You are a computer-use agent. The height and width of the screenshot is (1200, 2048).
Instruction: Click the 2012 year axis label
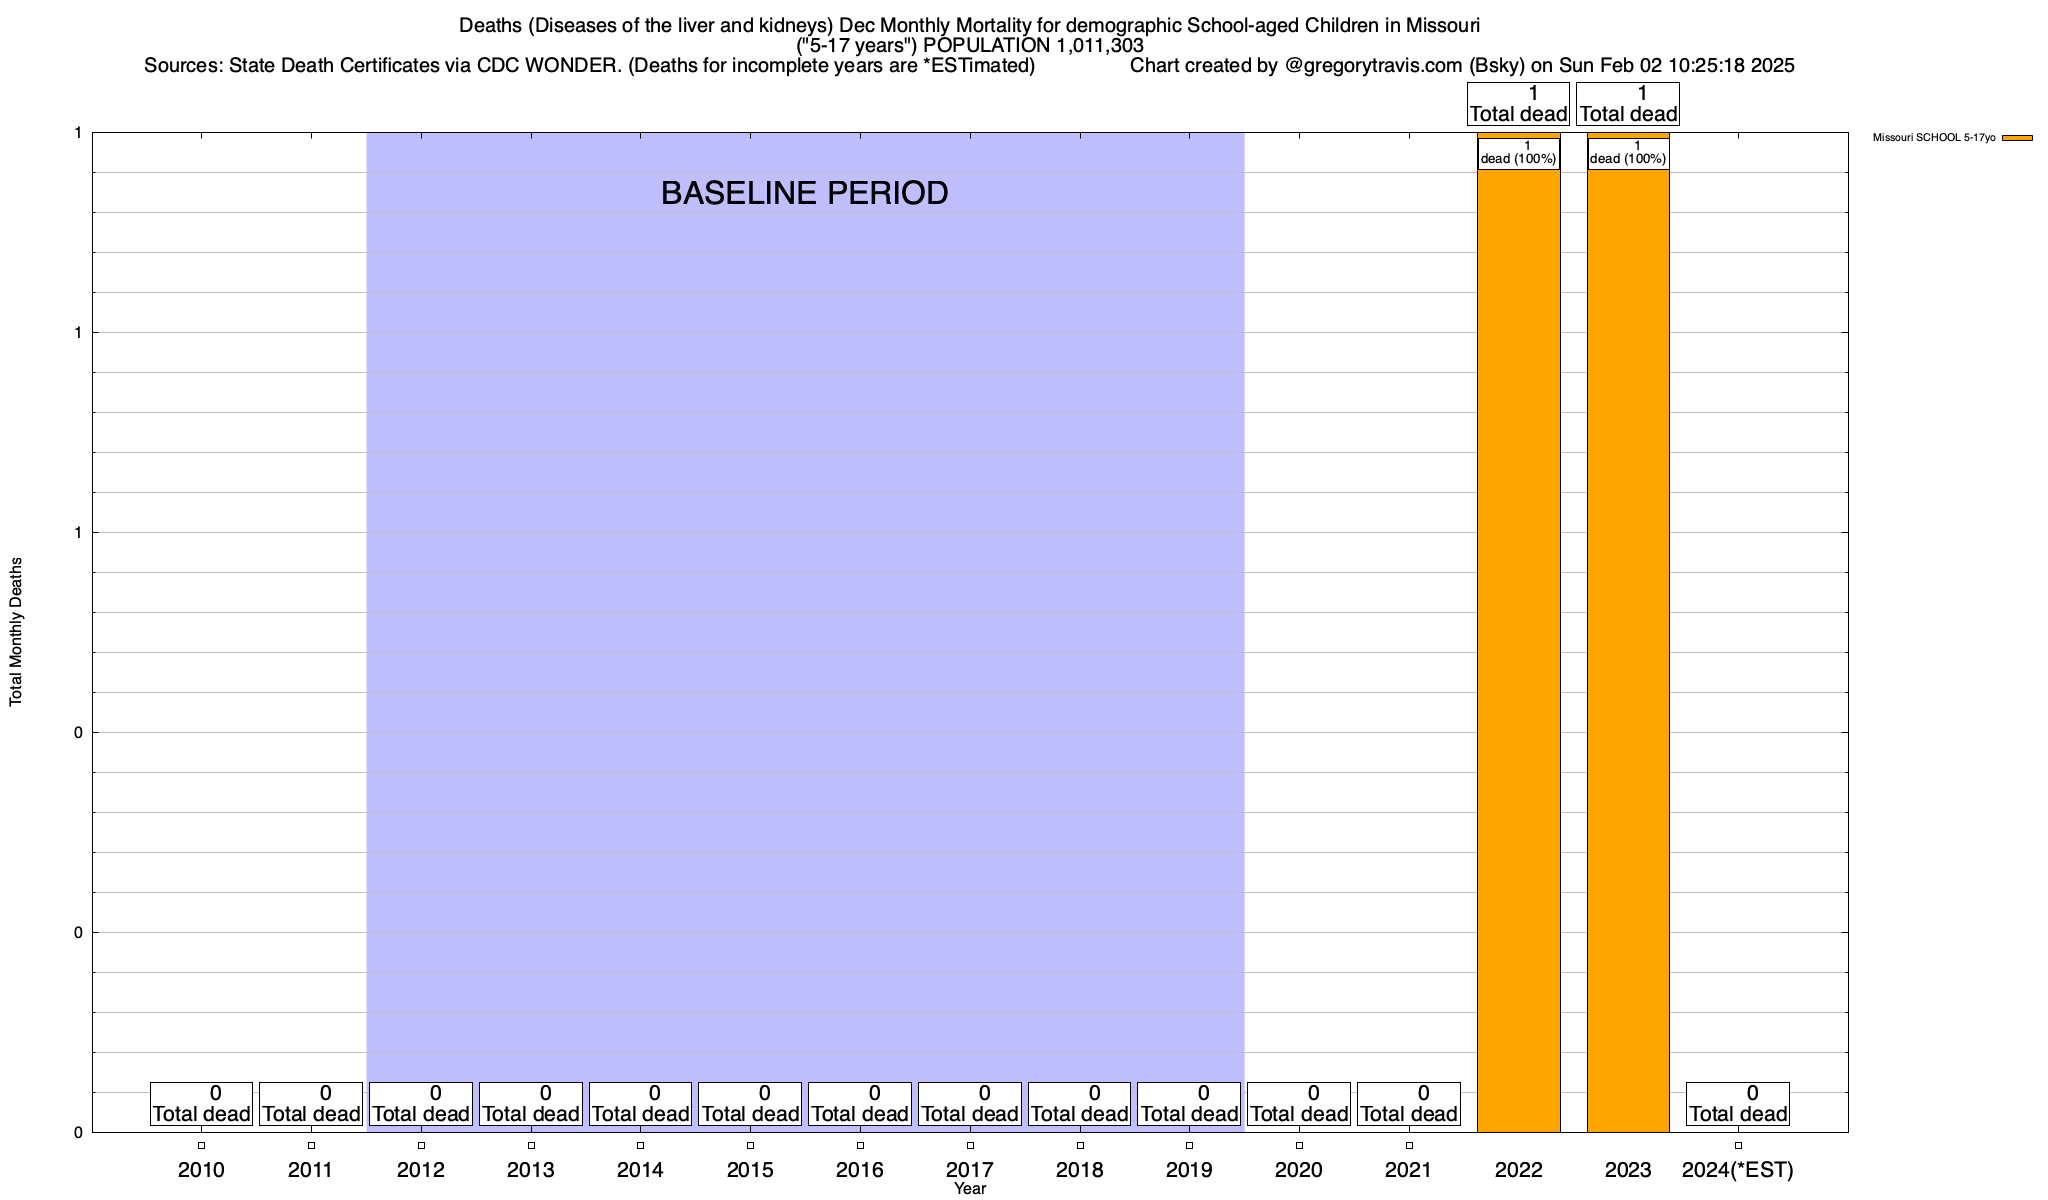coord(421,1170)
